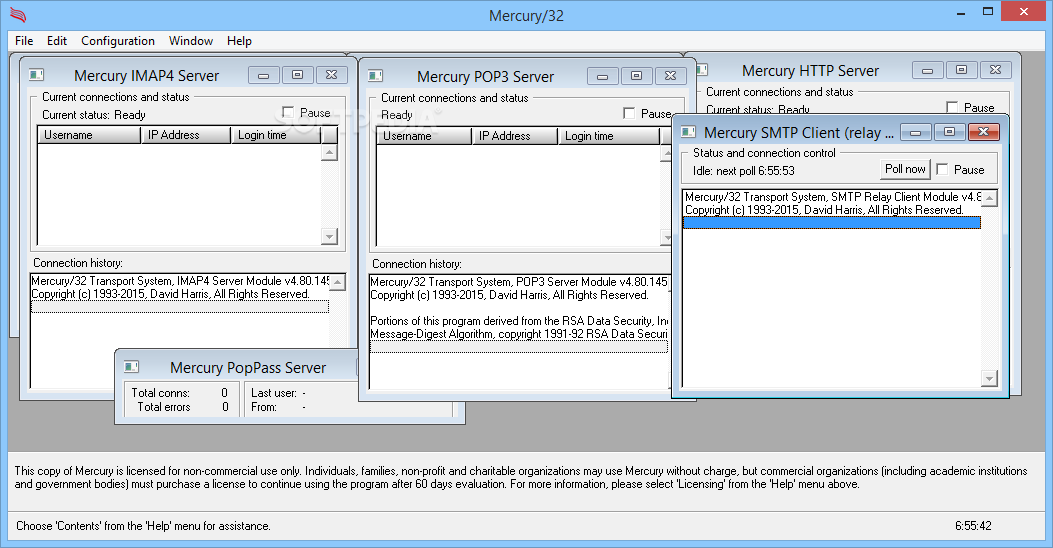The height and width of the screenshot is (548, 1053).
Task: Click the Poll now button
Action: [905, 169]
